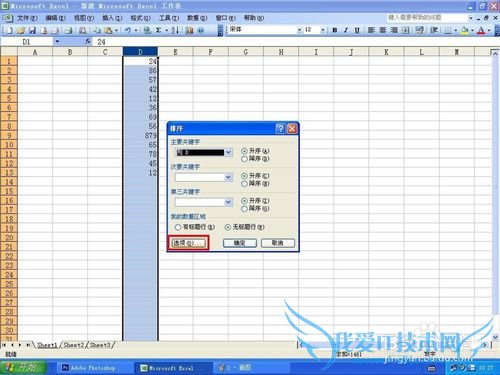The image size is (500, 375).
Task: Open the Undo history dropdown arrow
Action: [x=136, y=30]
